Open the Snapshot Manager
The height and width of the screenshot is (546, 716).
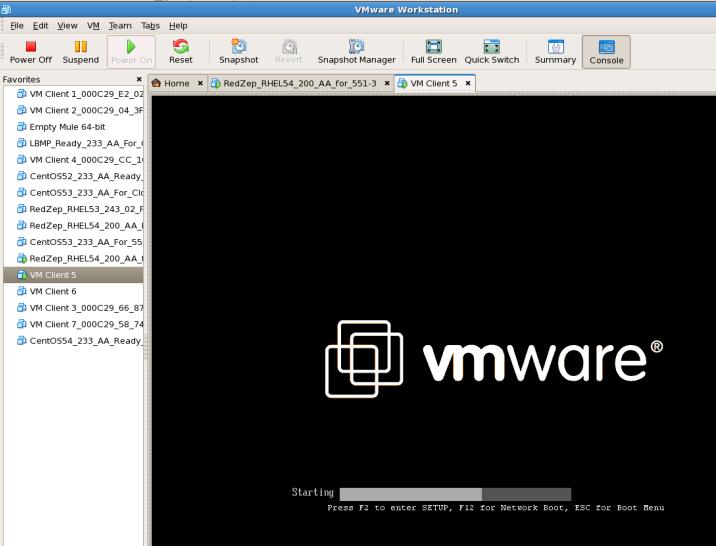357,52
